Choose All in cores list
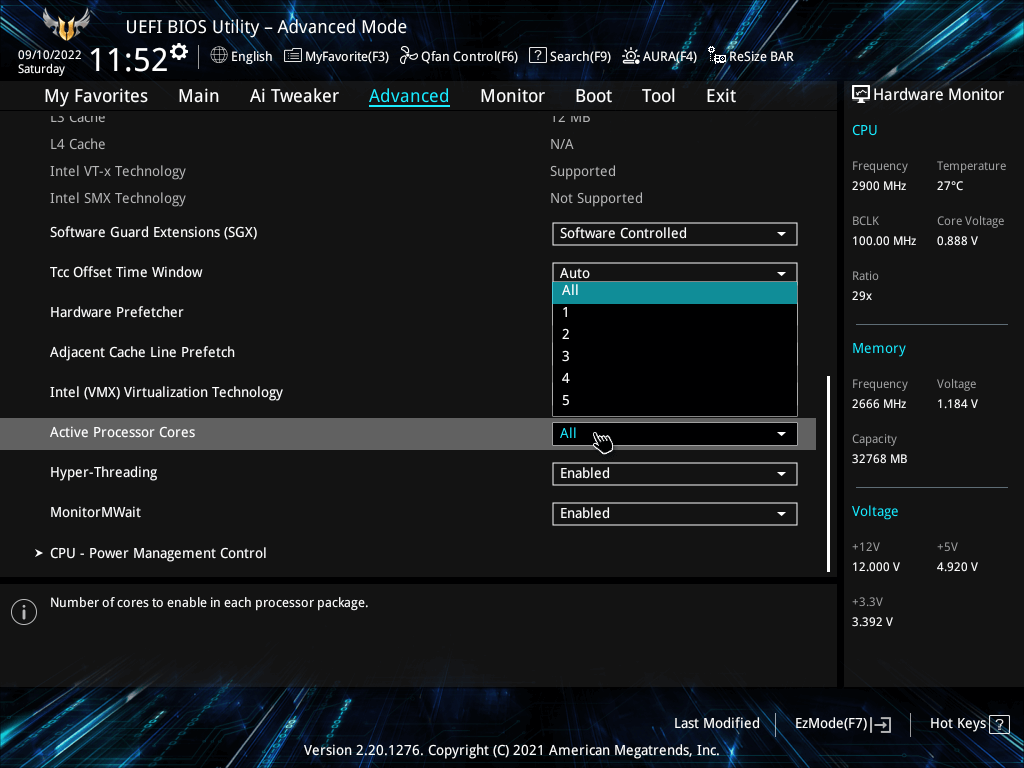 point(675,291)
